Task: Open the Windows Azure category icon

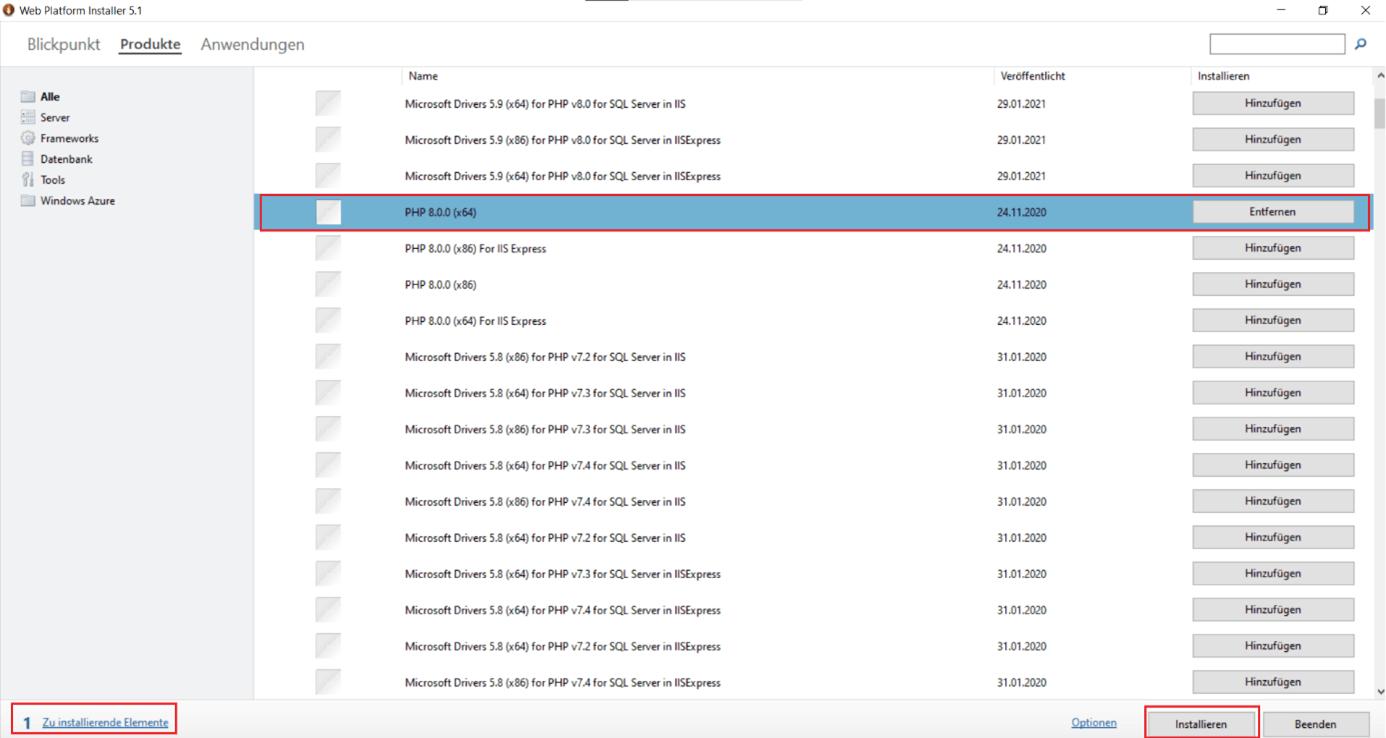Action: (28, 201)
